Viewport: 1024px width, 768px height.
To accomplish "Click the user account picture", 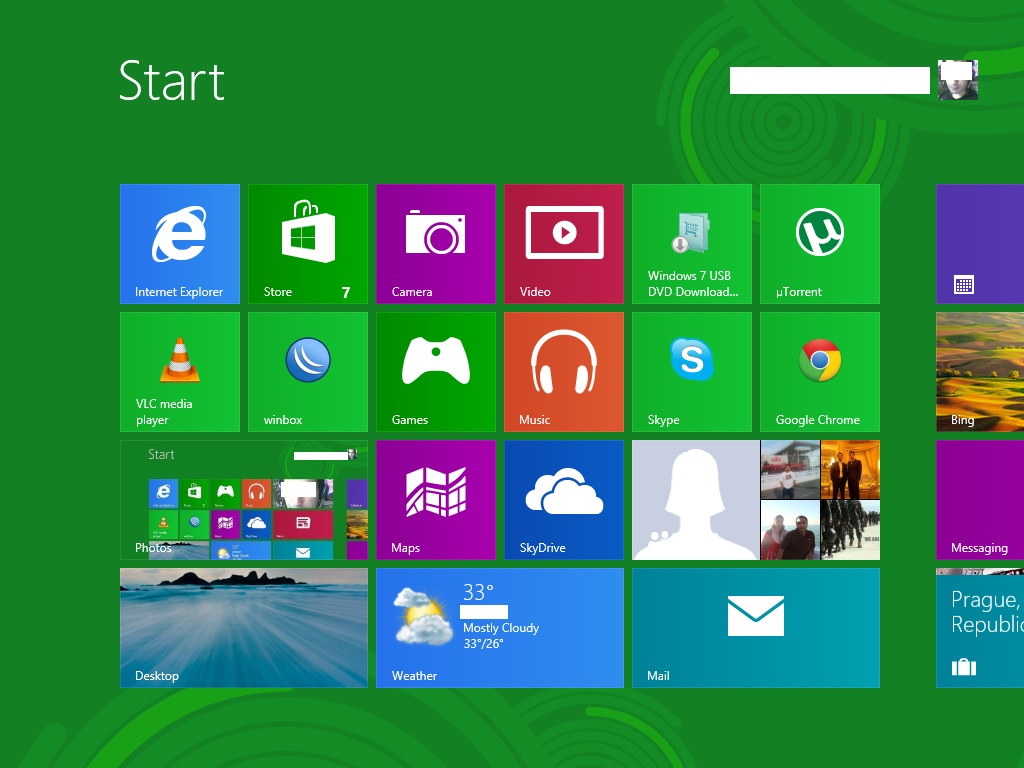I will 957,80.
